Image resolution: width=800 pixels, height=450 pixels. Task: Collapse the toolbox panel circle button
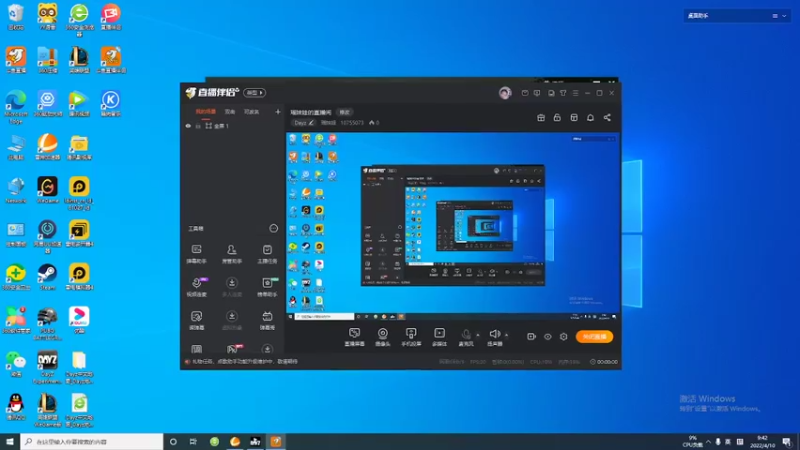pyautogui.click(x=273, y=229)
